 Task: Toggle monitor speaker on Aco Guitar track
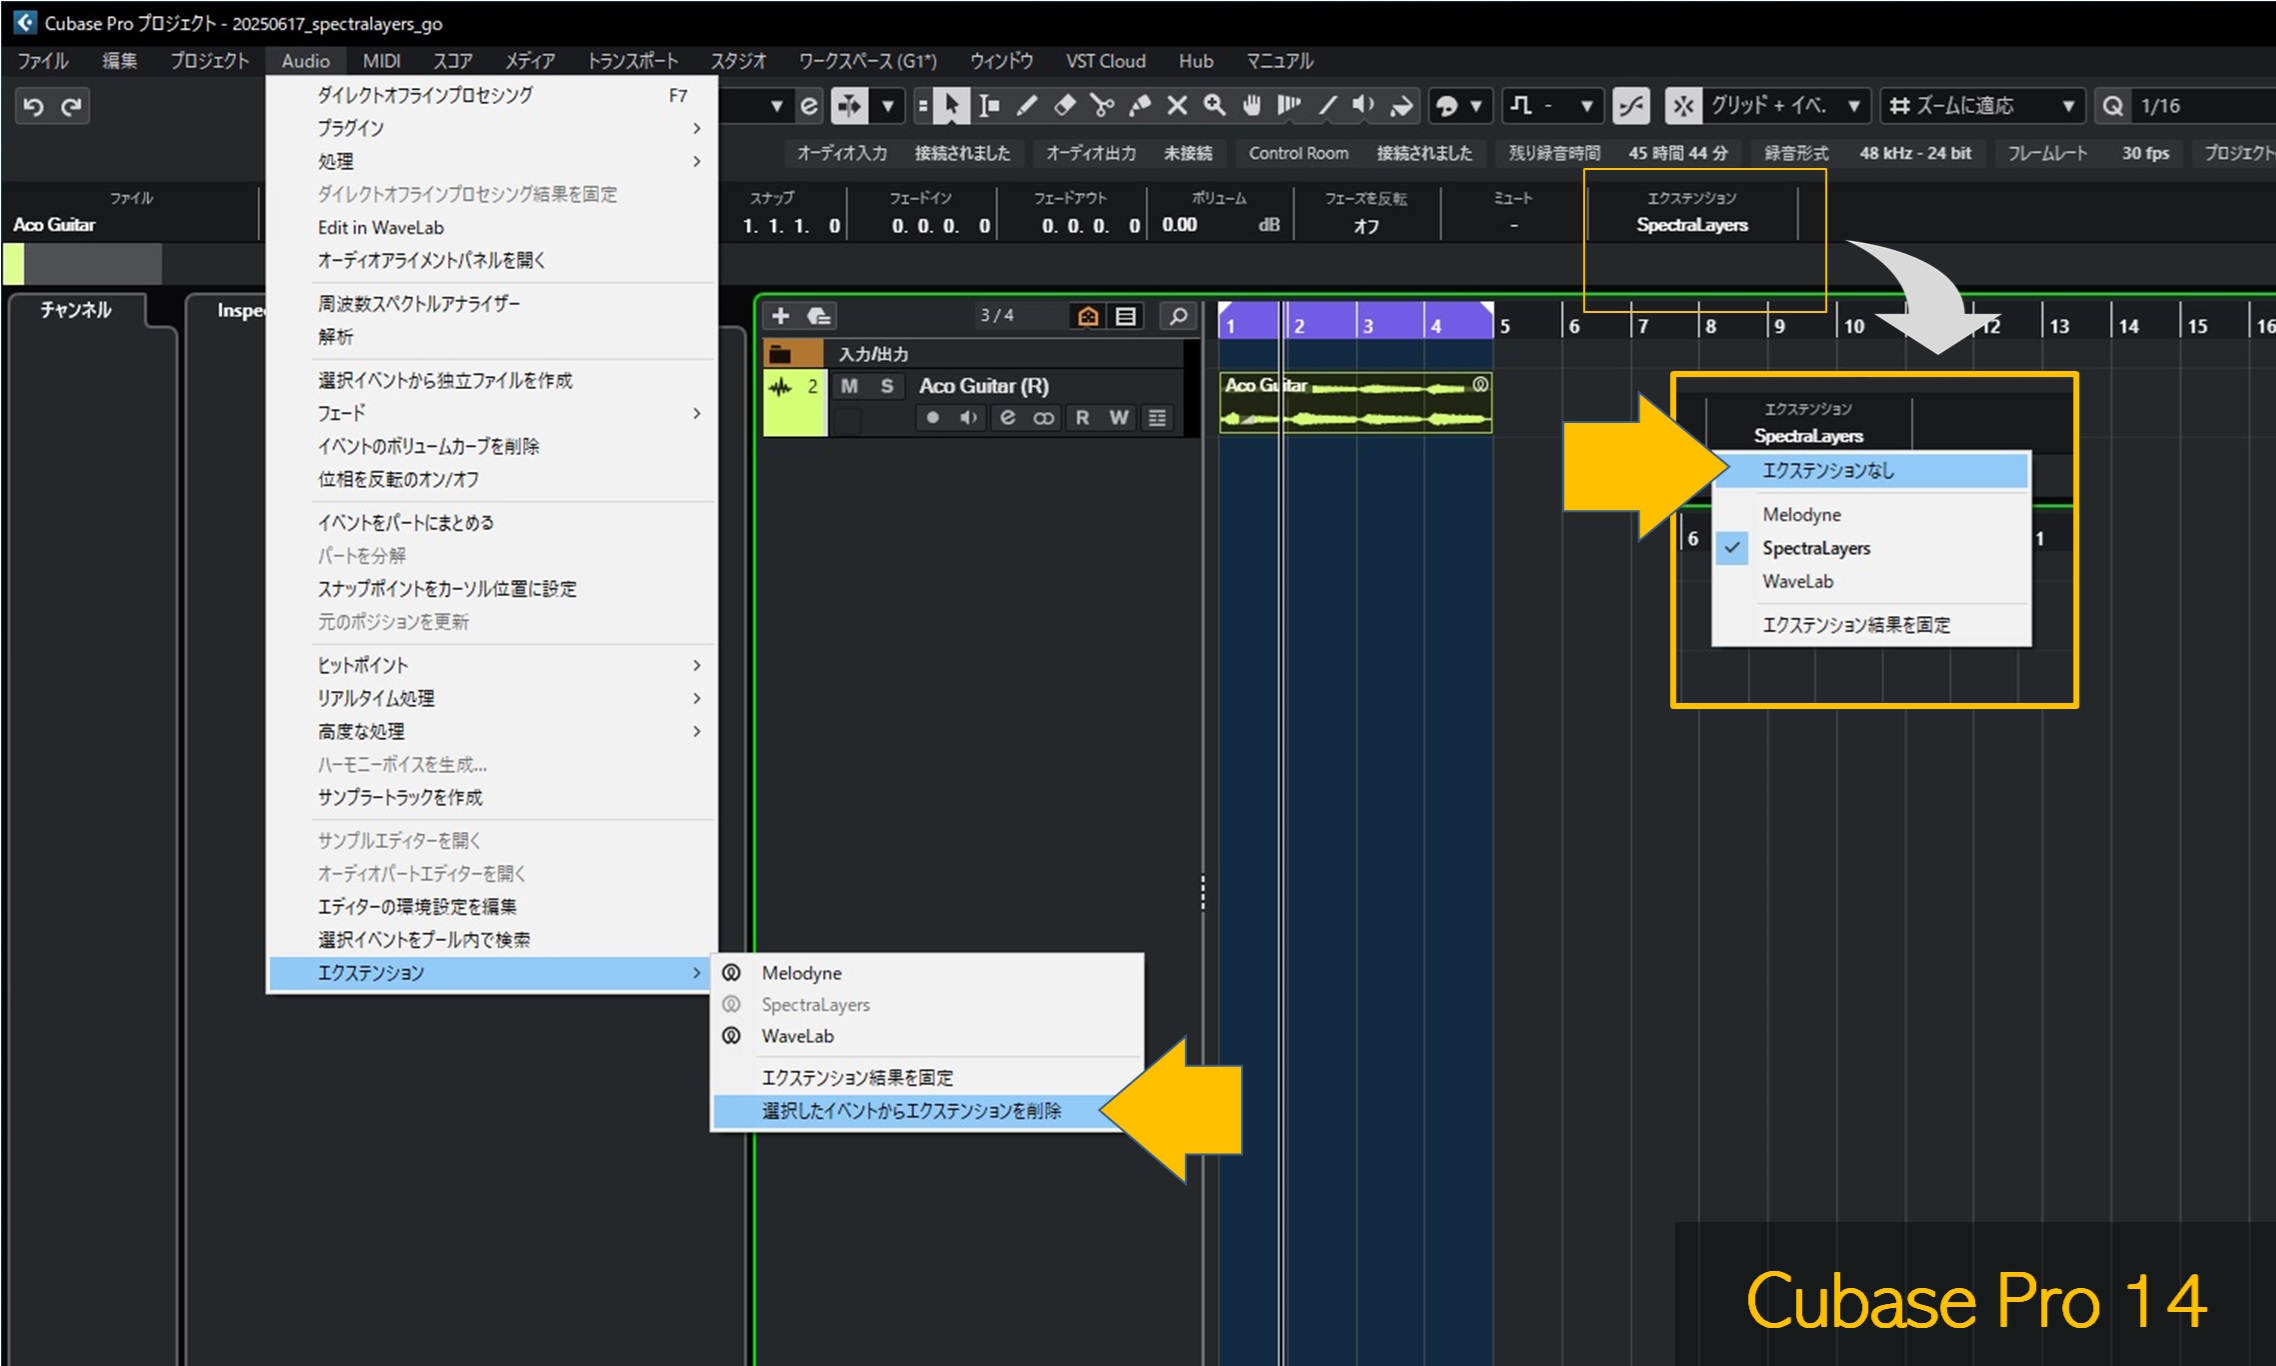coord(969,418)
